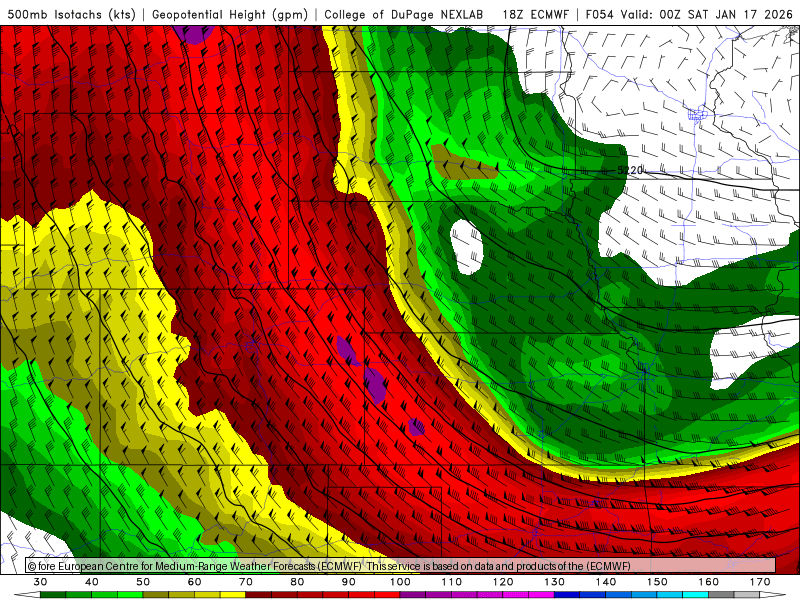Click the "18Z ECMWF" model run text

pos(535,14)
